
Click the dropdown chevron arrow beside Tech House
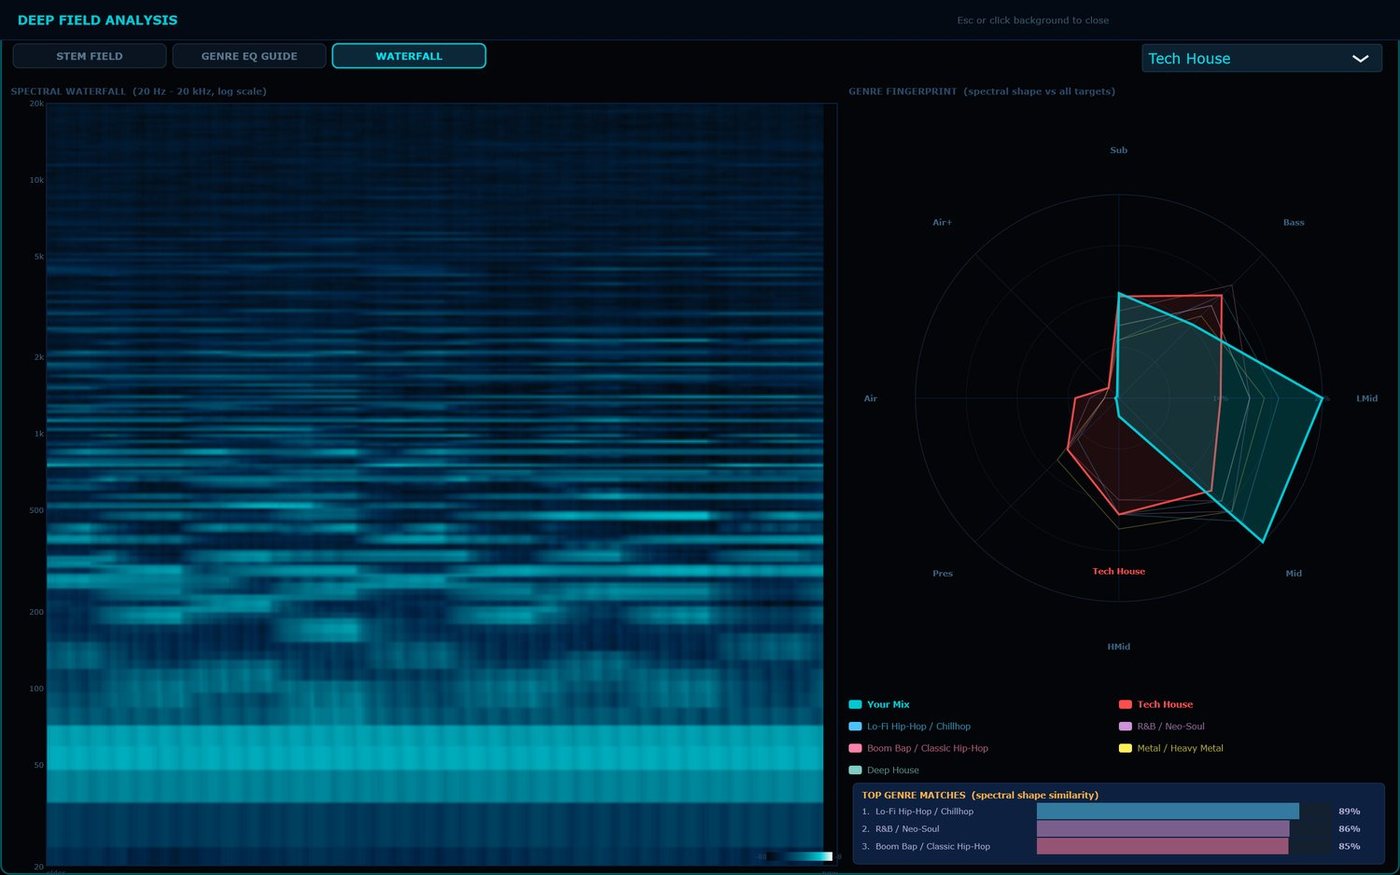tap(1360, 59)
